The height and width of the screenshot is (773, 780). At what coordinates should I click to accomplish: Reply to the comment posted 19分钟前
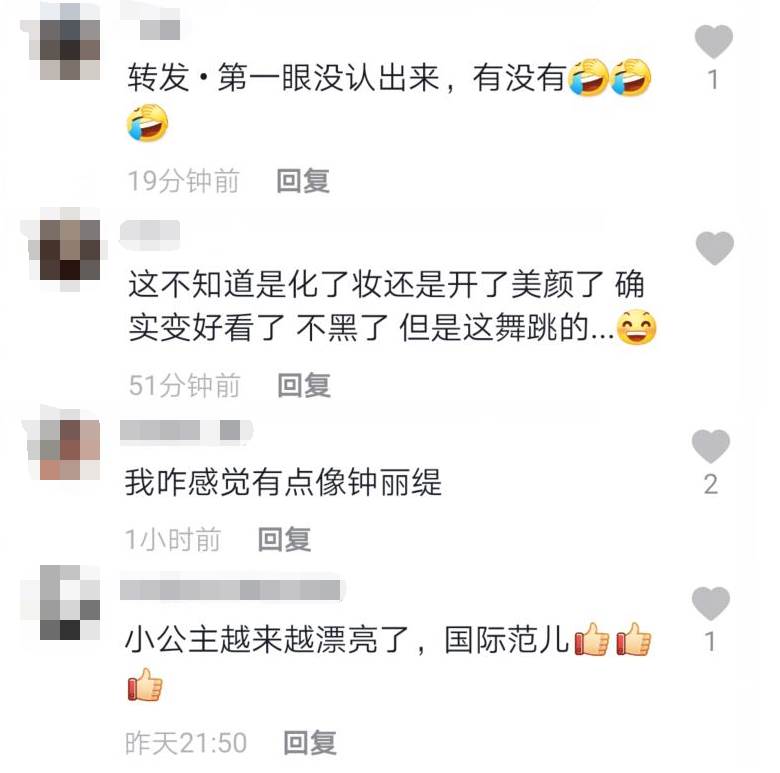[x=303, y=181]
